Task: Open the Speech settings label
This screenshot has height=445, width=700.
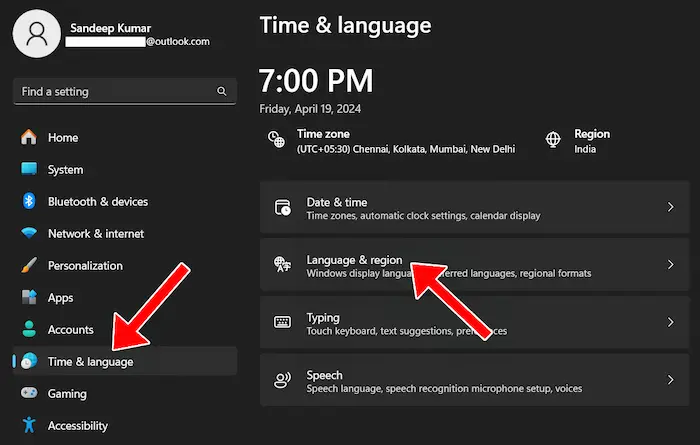Action: coord(325,375)
